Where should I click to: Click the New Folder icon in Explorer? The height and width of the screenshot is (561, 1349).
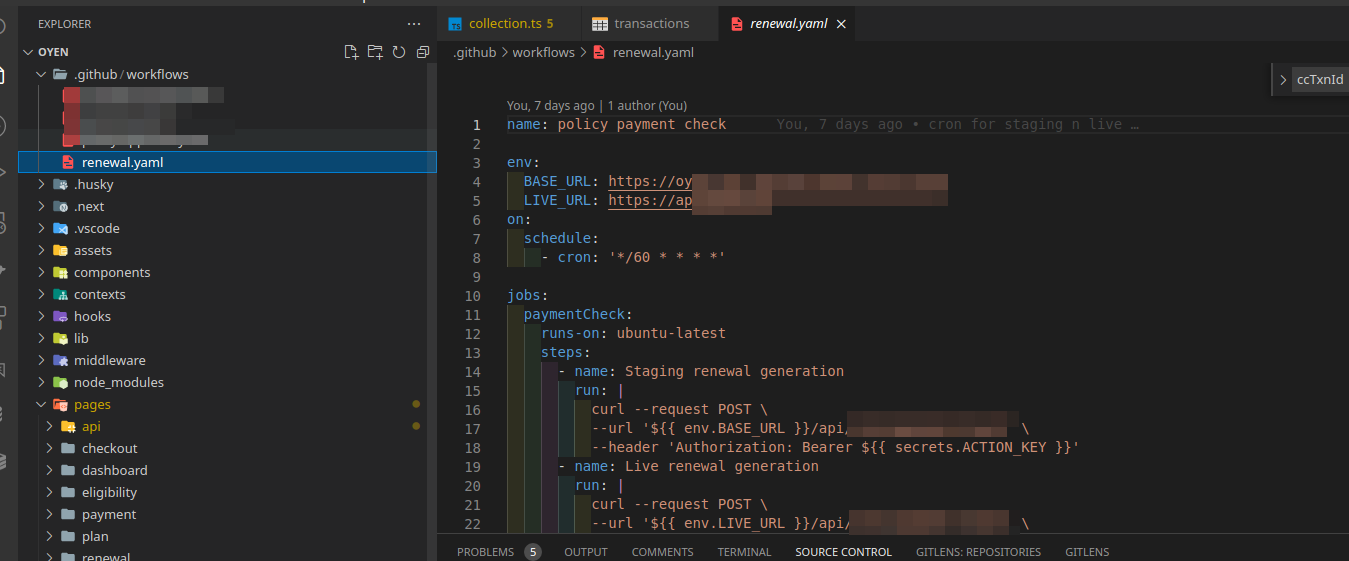click(x=375, y=52)
